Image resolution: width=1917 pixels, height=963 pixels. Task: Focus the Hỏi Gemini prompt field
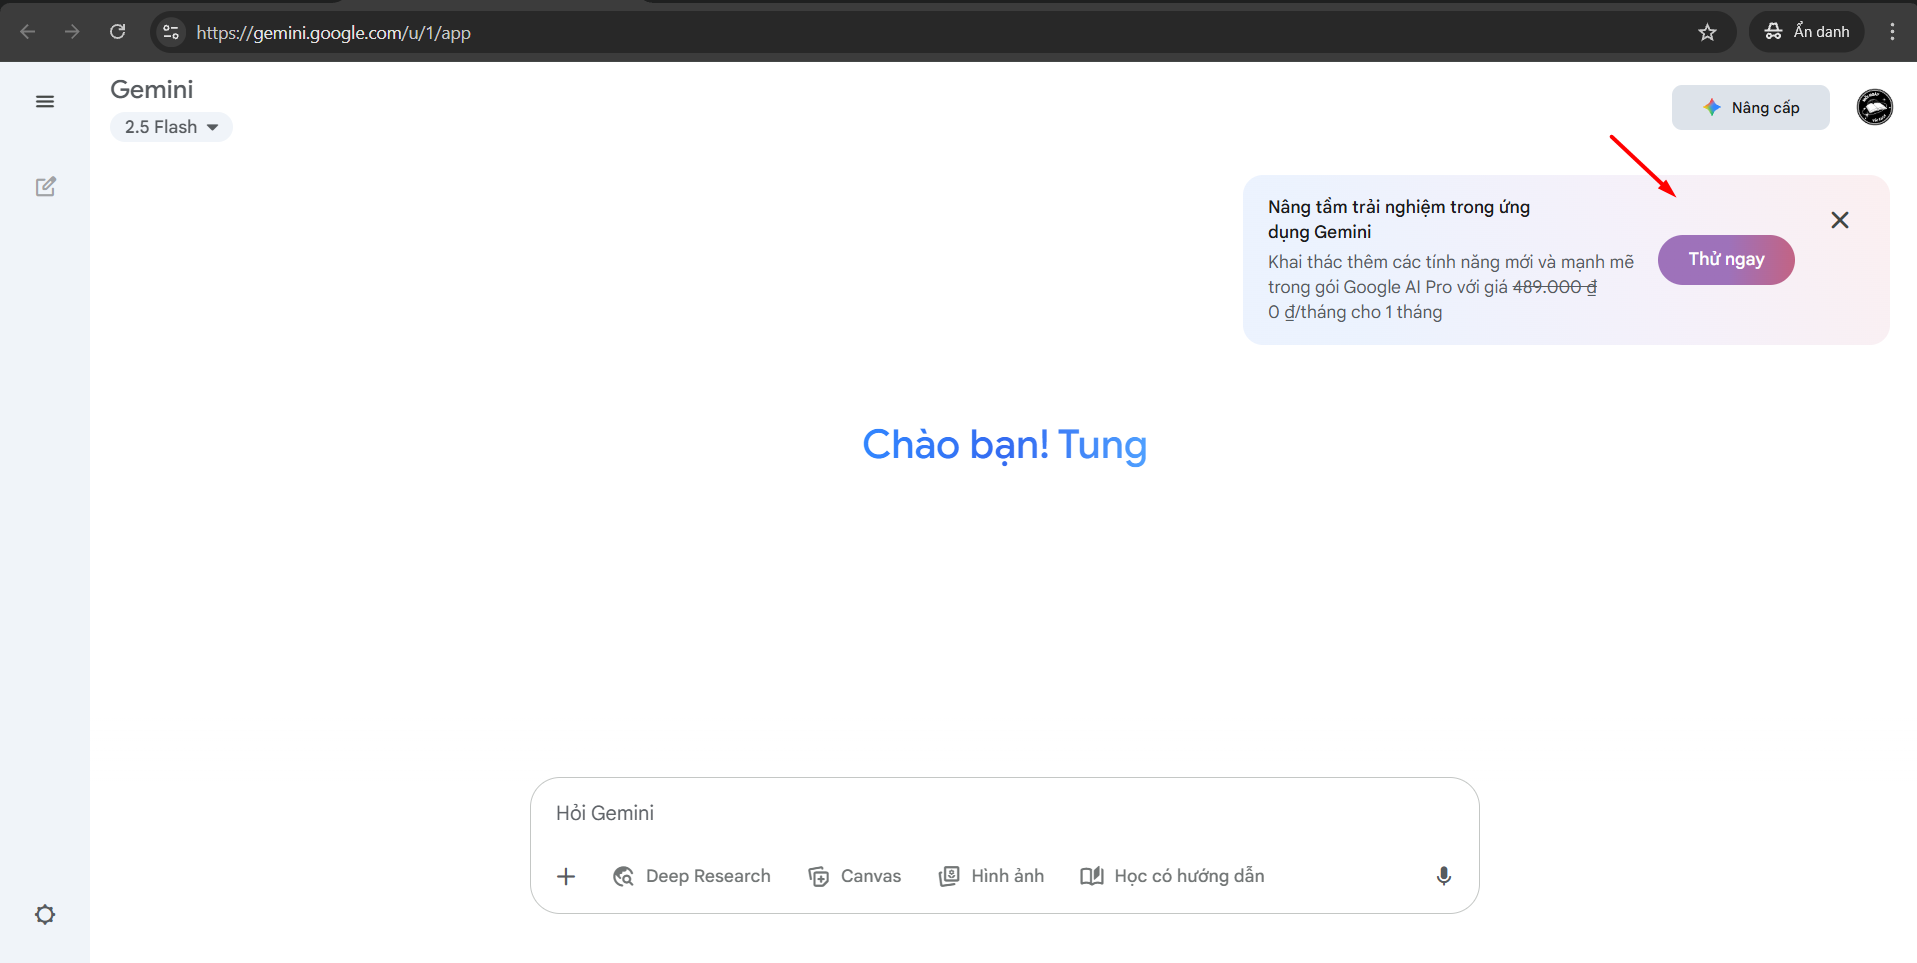coord(1004,813)
